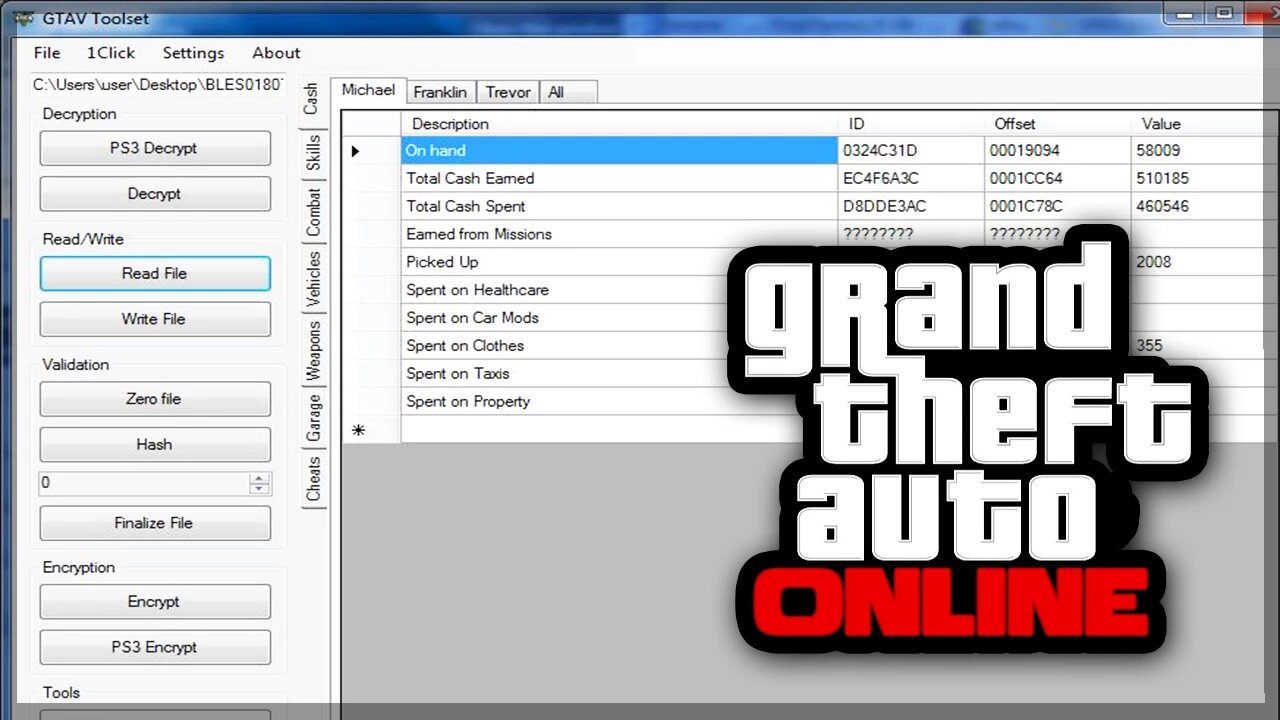1280x720 pixels.
Task: Click the Hash button
Action: click(x=155, y=444)
